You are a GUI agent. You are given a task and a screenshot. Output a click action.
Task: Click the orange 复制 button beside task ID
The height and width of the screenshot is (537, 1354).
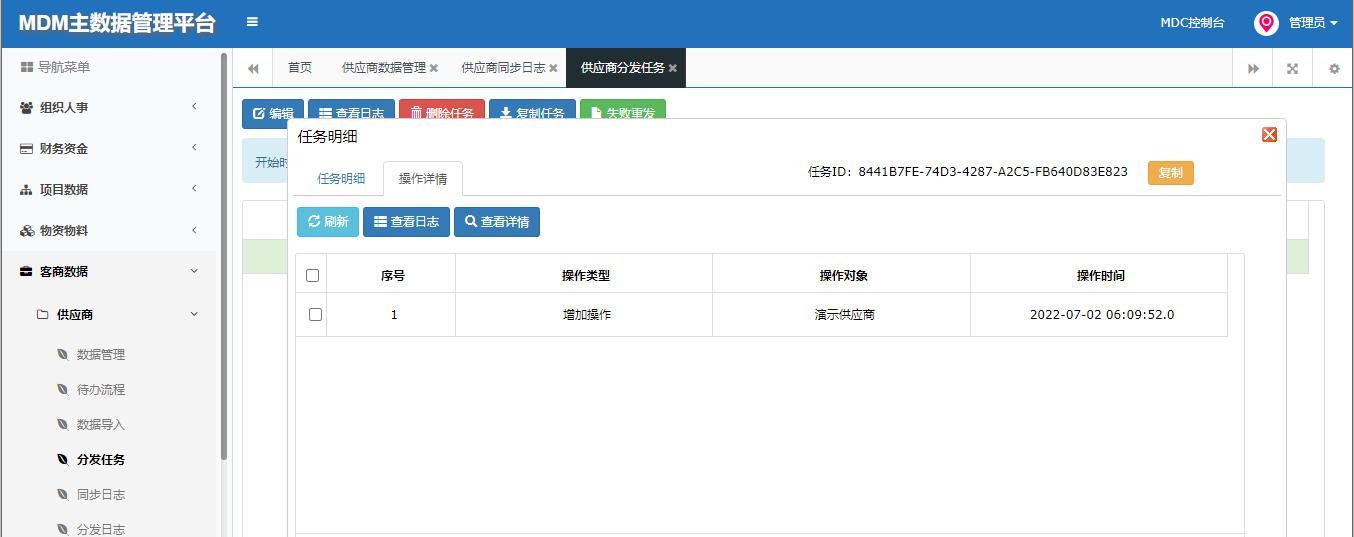click(x=1170, y=173)
